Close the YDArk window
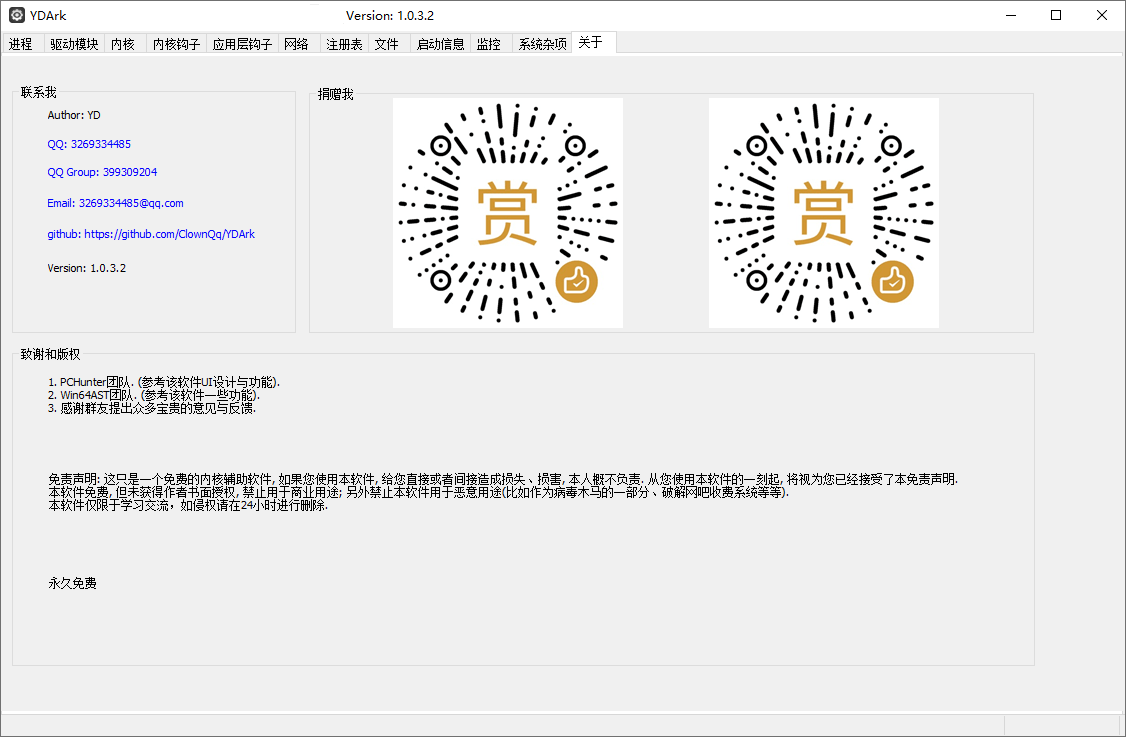Screen dimensions: 1126x737 1102,15
